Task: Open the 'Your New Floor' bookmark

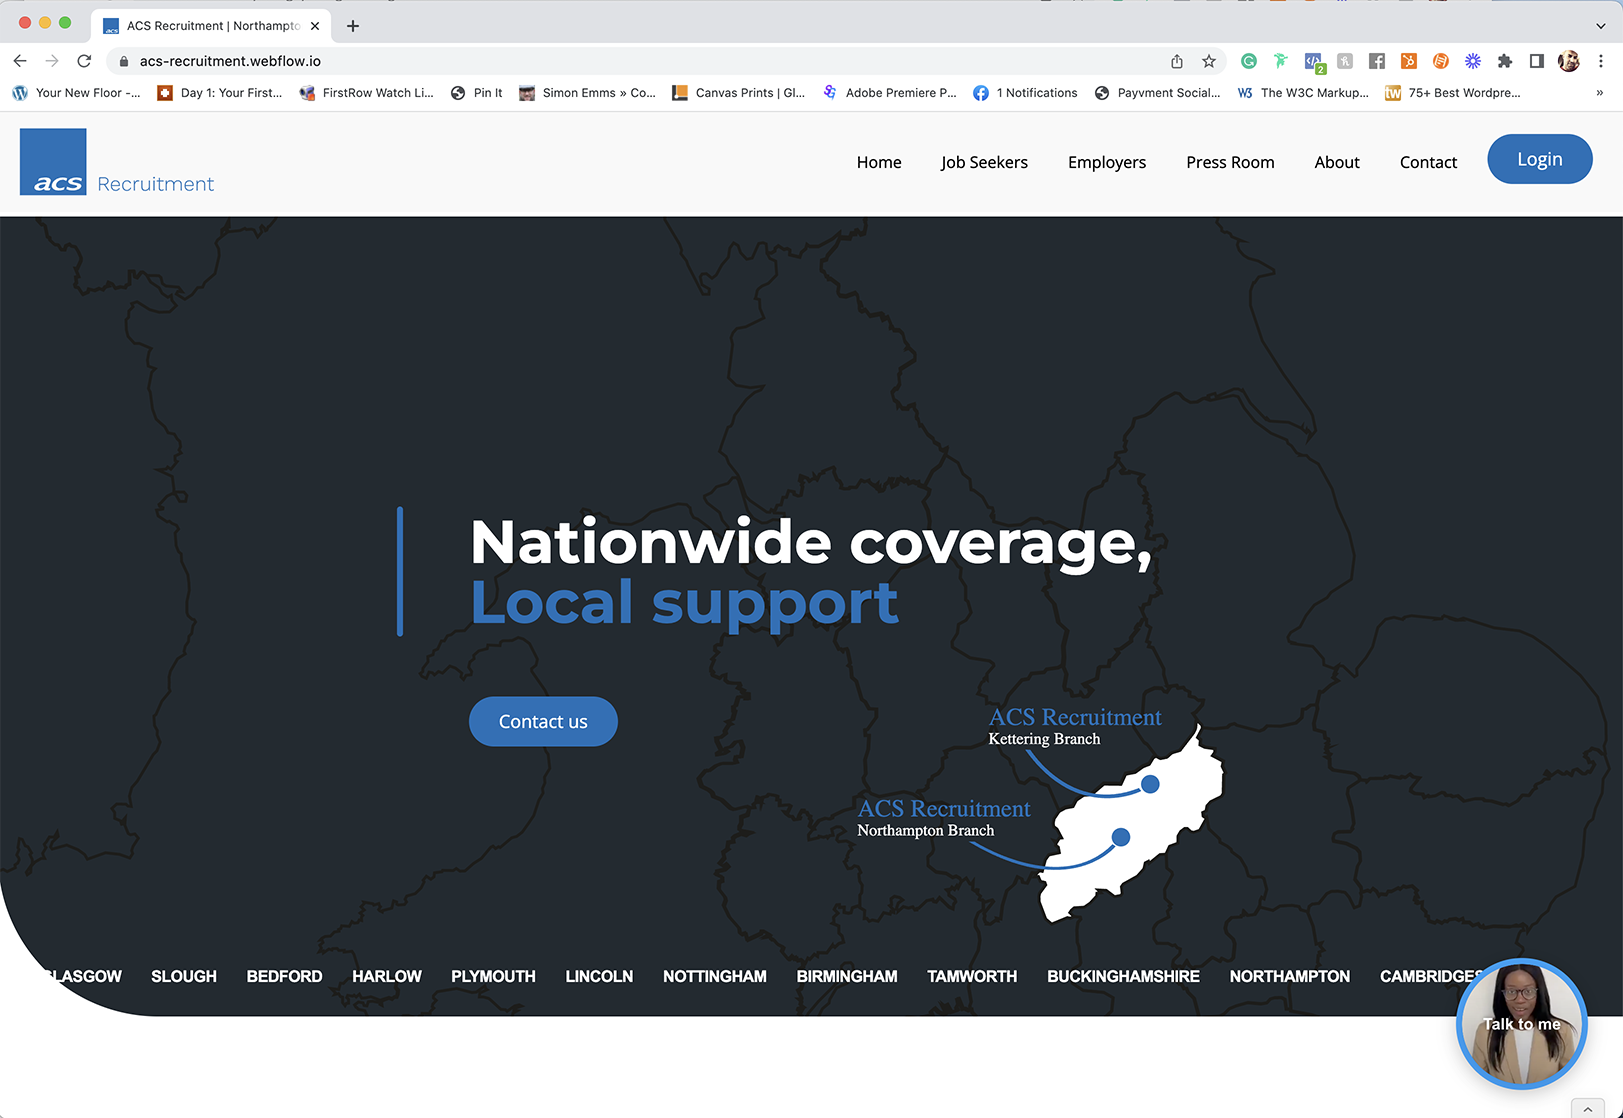Action: (76, 93)
